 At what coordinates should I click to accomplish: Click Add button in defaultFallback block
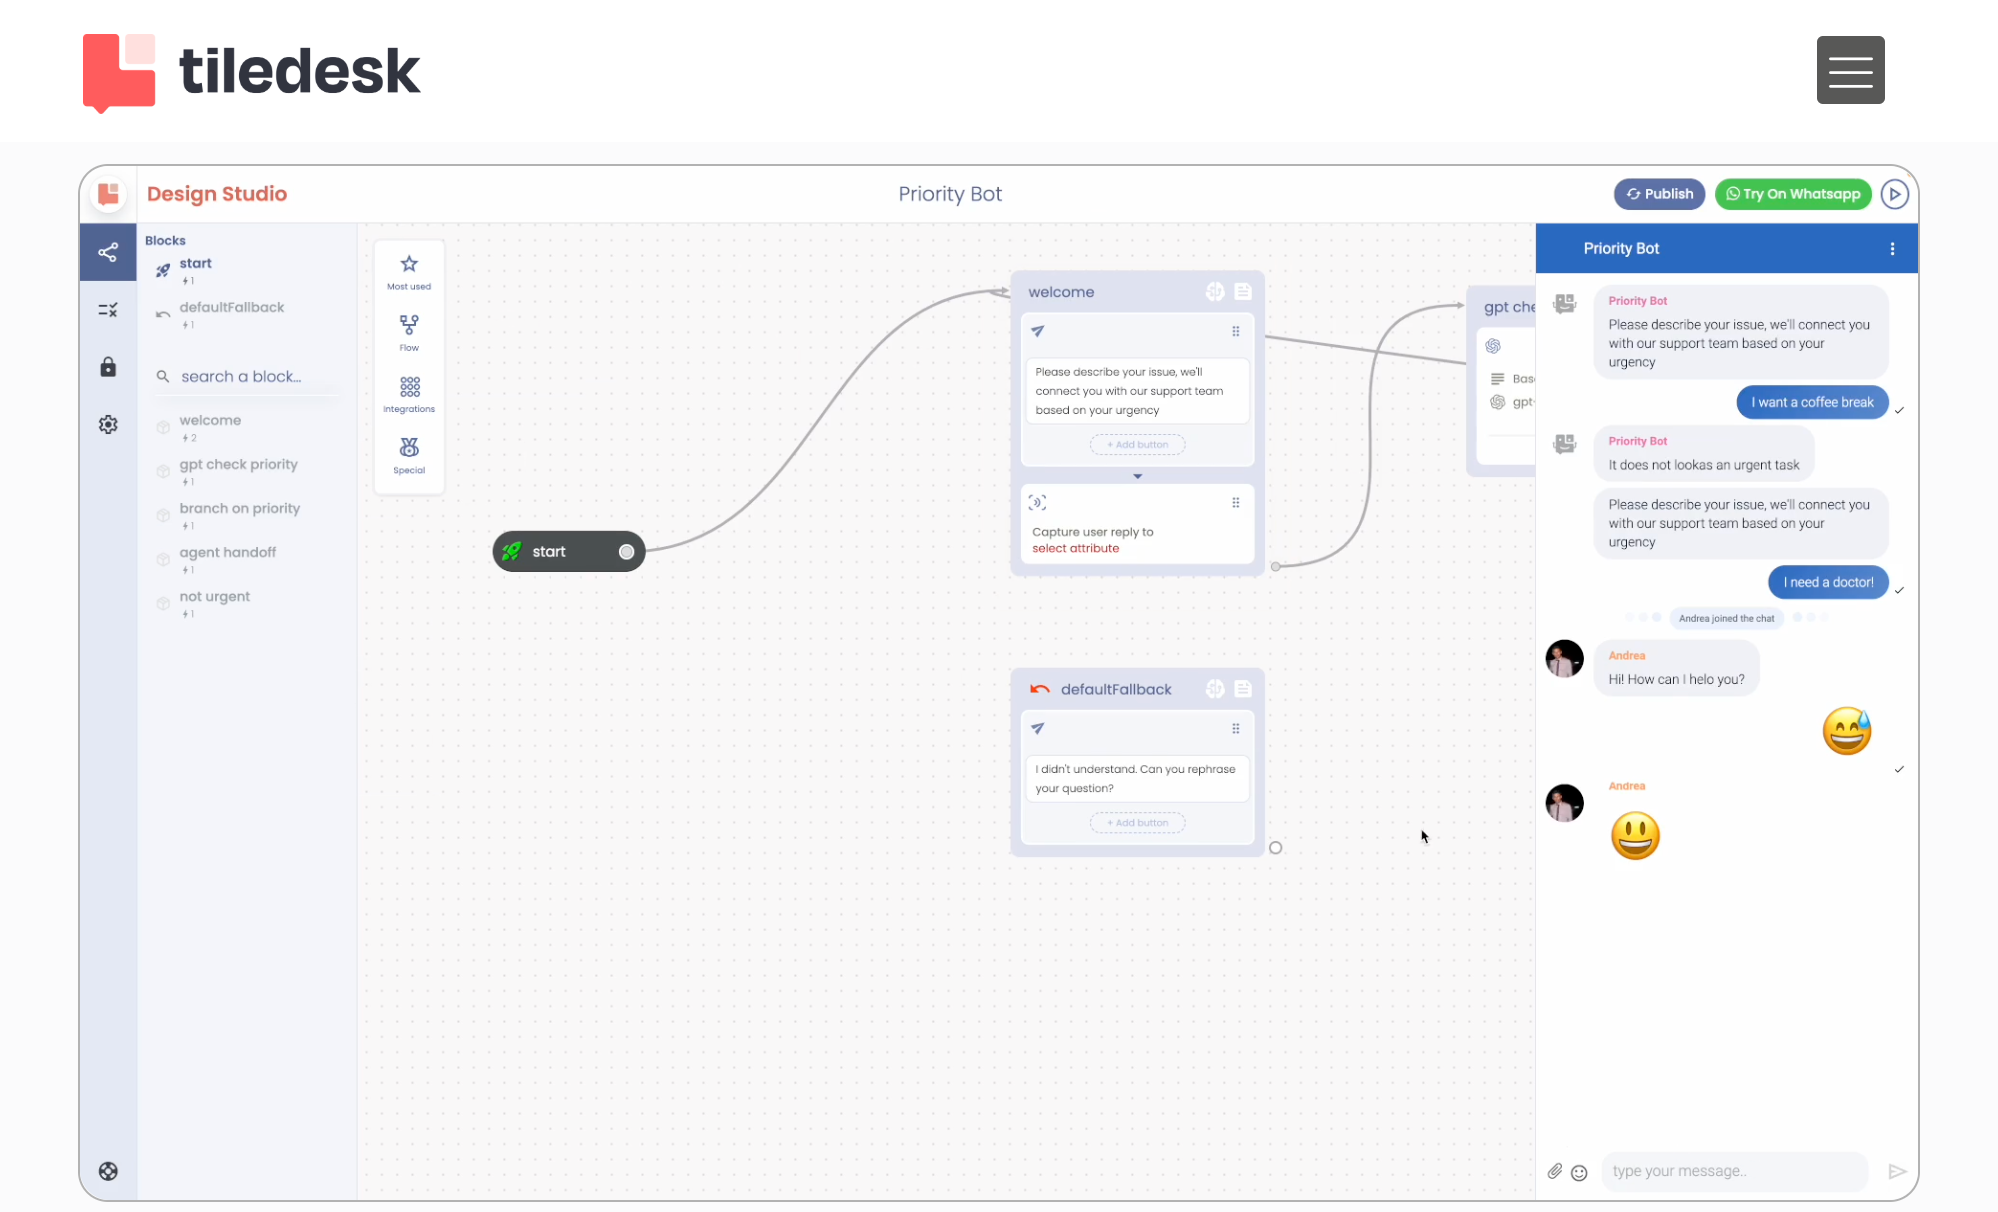click(x=1137, y=822)
